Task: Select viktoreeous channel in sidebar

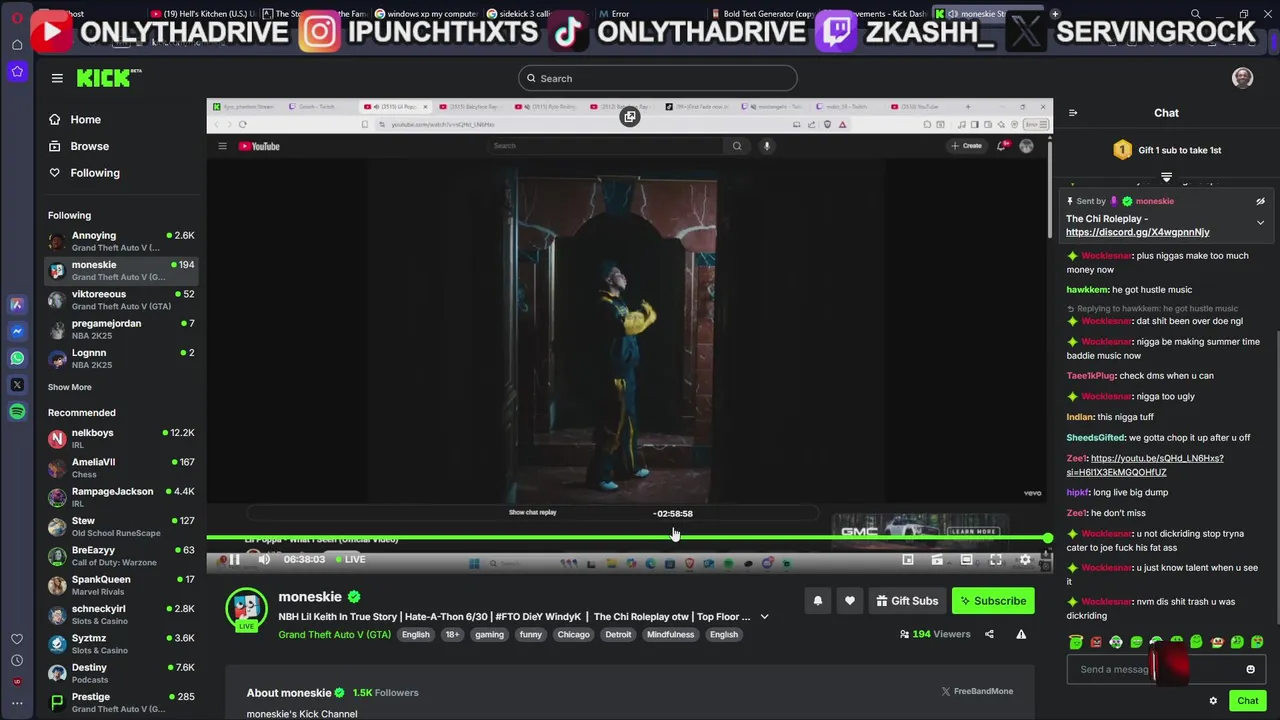Action: point(120,300)
